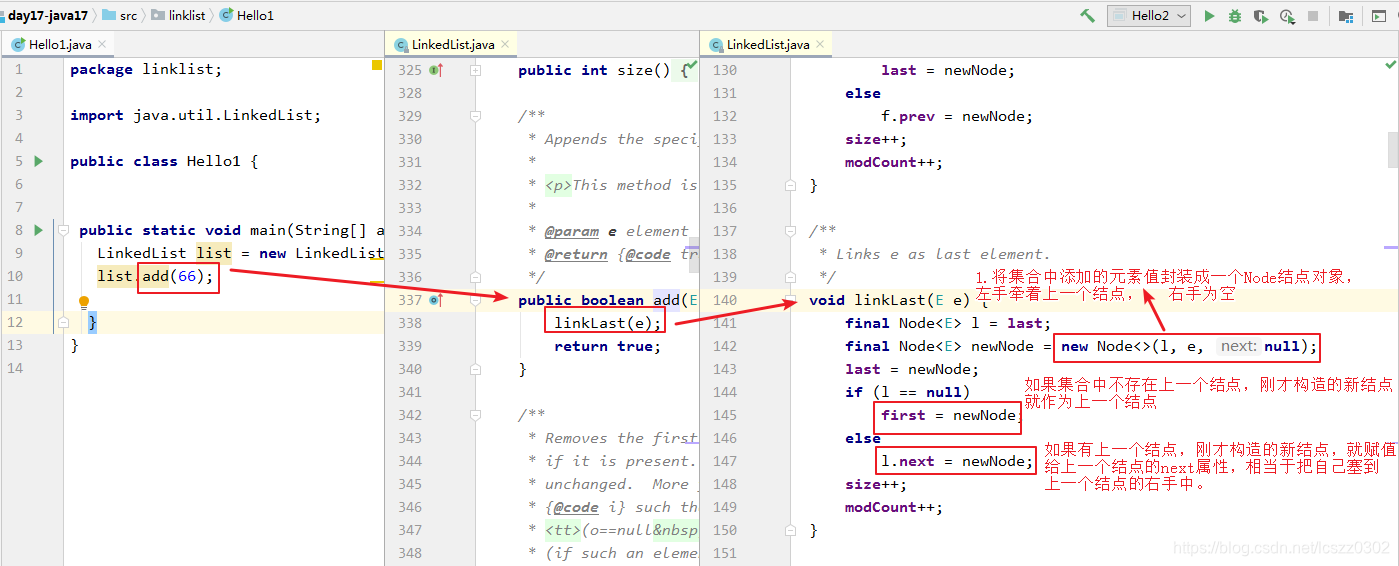Open Project Structure folder icon in toolbar

click(x=1346, y=16)
